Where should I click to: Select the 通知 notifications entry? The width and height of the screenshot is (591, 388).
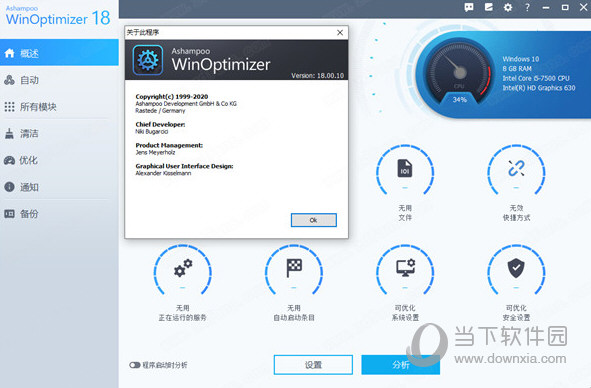(59, 187)
